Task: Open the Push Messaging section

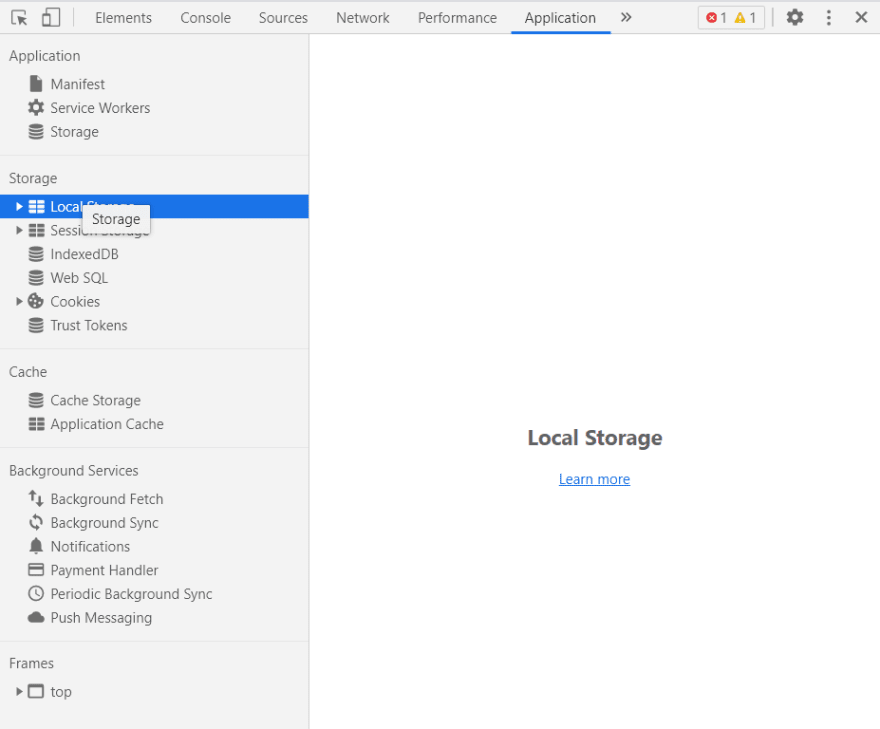Action: (x=100, y=617)
